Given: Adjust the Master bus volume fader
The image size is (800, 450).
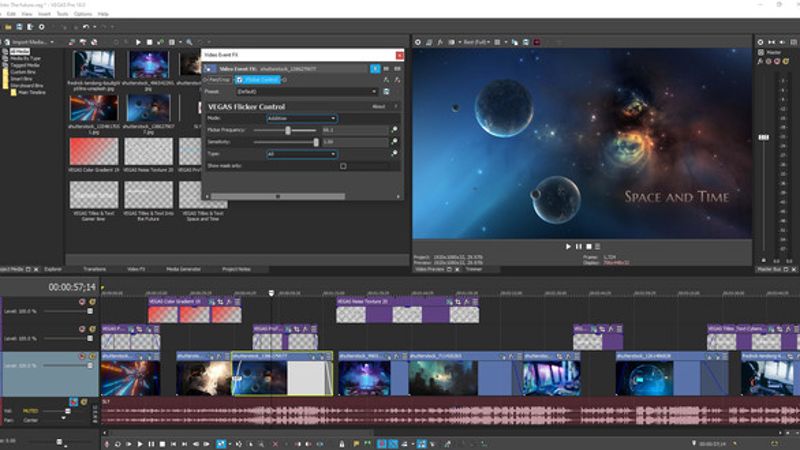Looking at the screenshot, I should tap(763, 137).
